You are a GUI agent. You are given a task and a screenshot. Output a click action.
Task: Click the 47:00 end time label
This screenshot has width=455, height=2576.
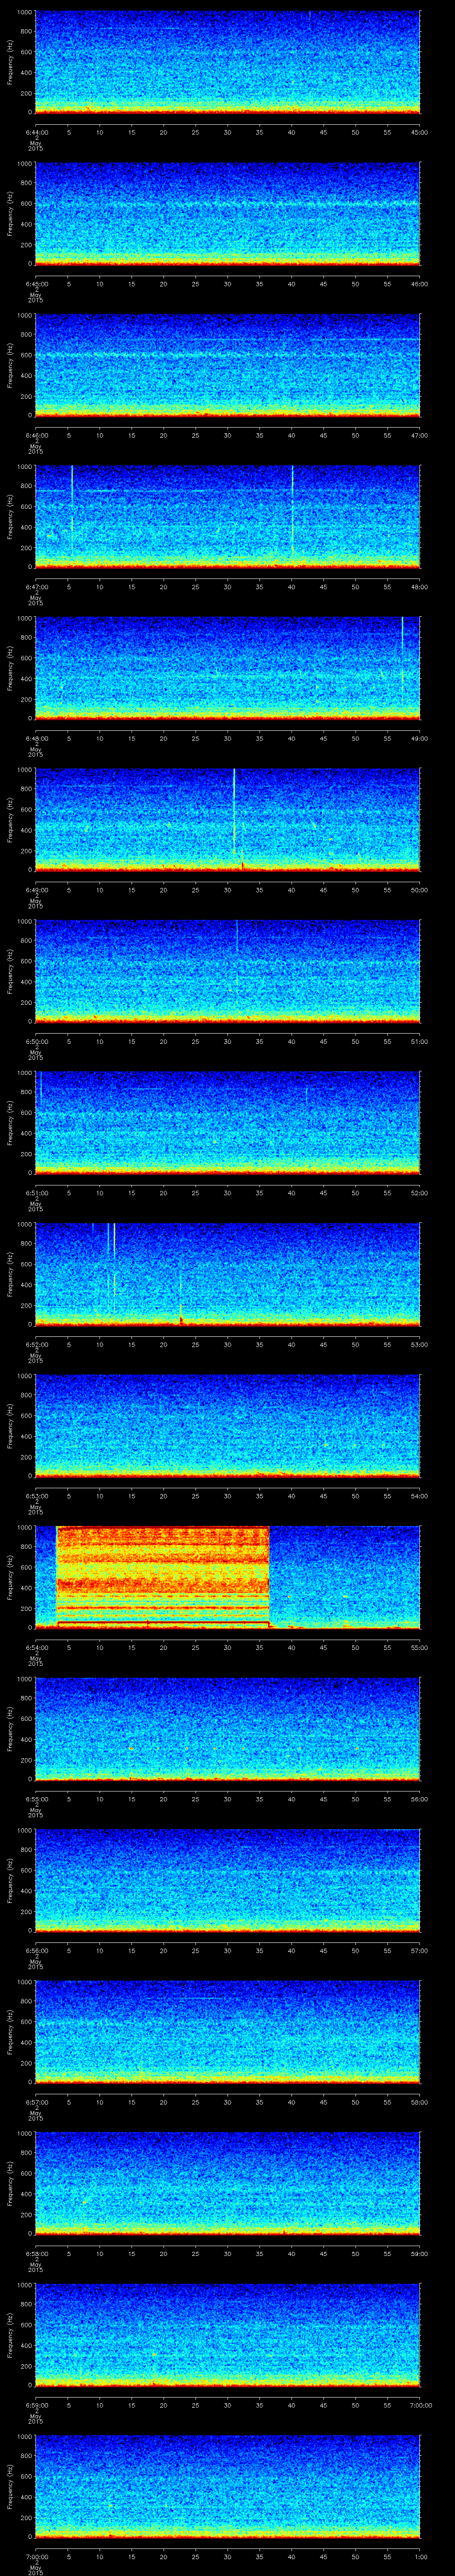coord(419,435)
